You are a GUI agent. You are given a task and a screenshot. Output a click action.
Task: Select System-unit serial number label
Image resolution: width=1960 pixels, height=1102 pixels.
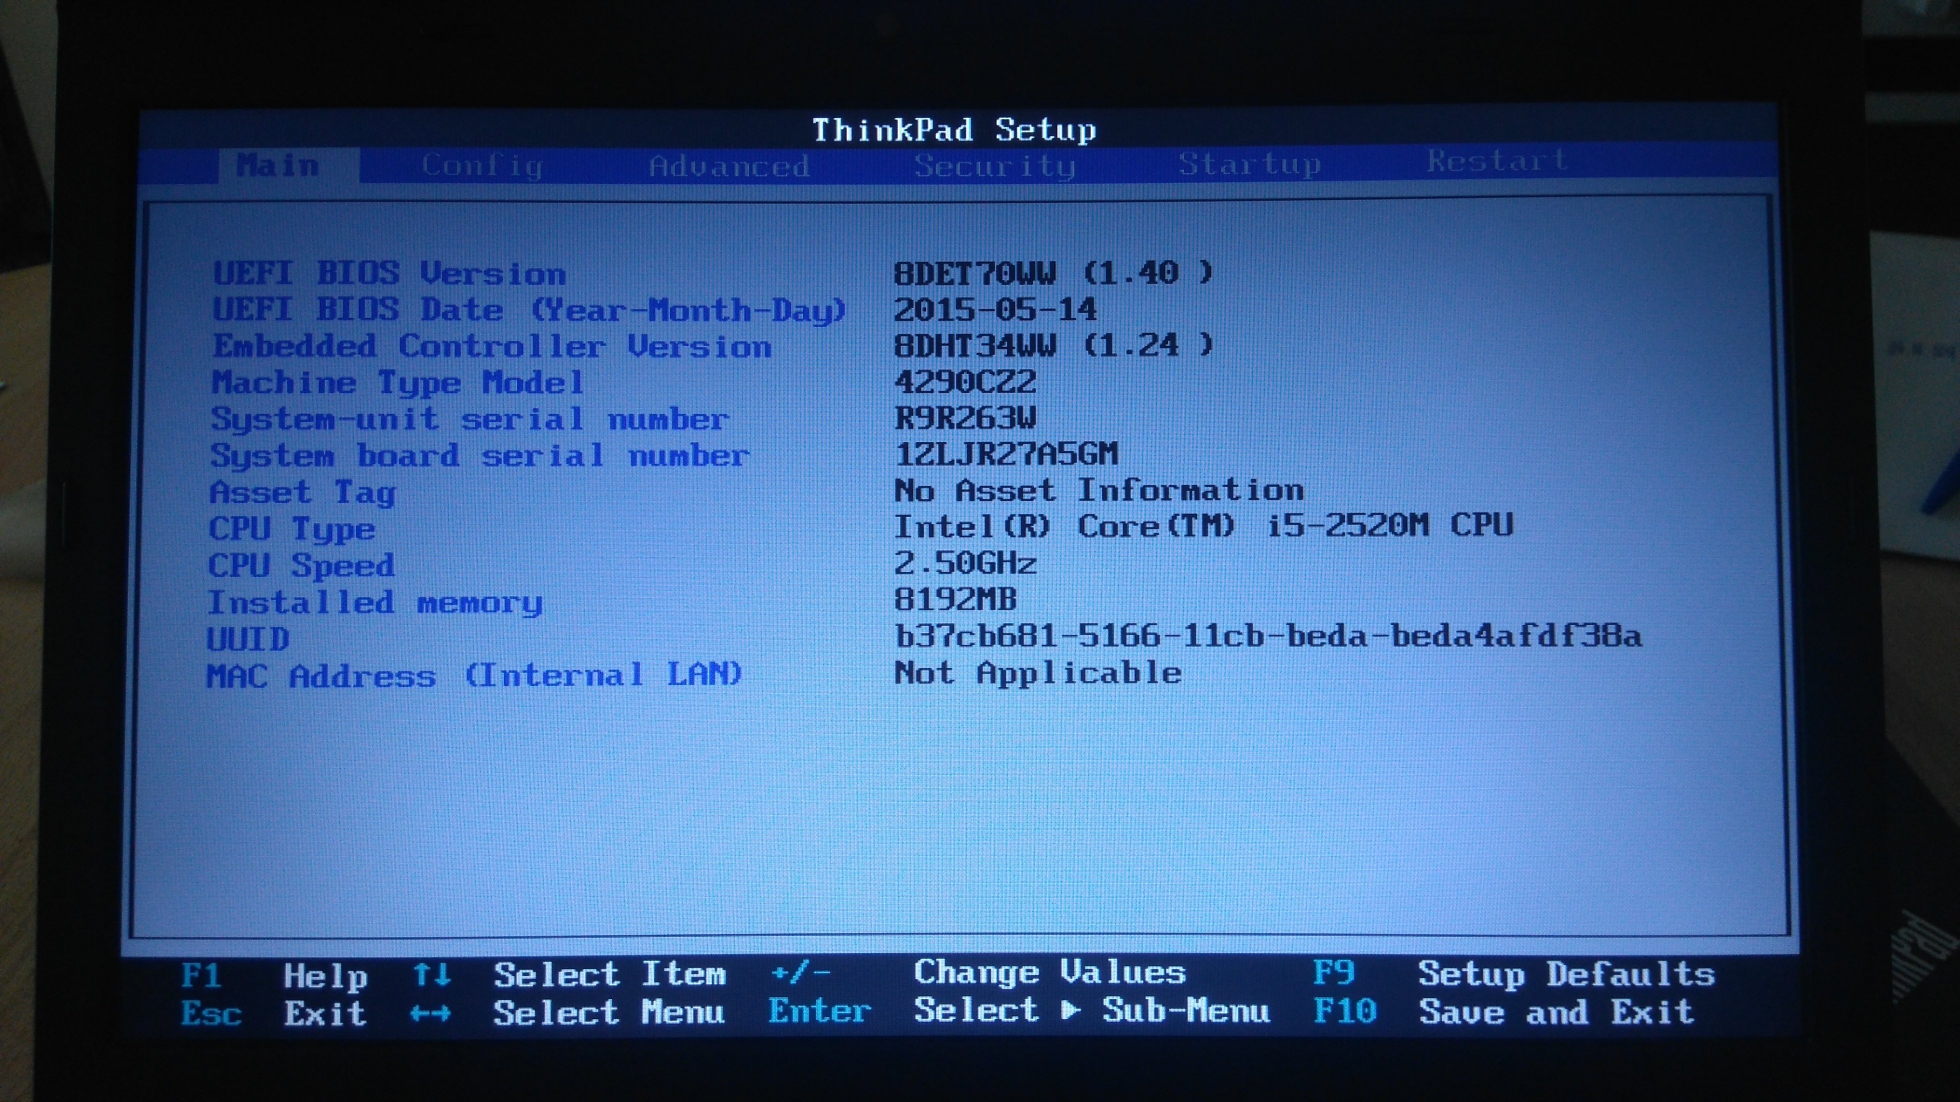coord(469,419)
